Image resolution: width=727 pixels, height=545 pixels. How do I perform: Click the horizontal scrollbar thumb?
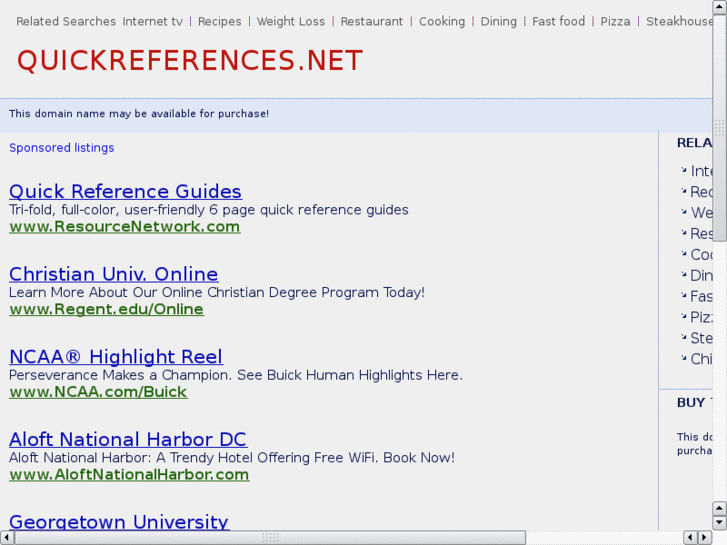pyautogui.click(x=270, y=538)
